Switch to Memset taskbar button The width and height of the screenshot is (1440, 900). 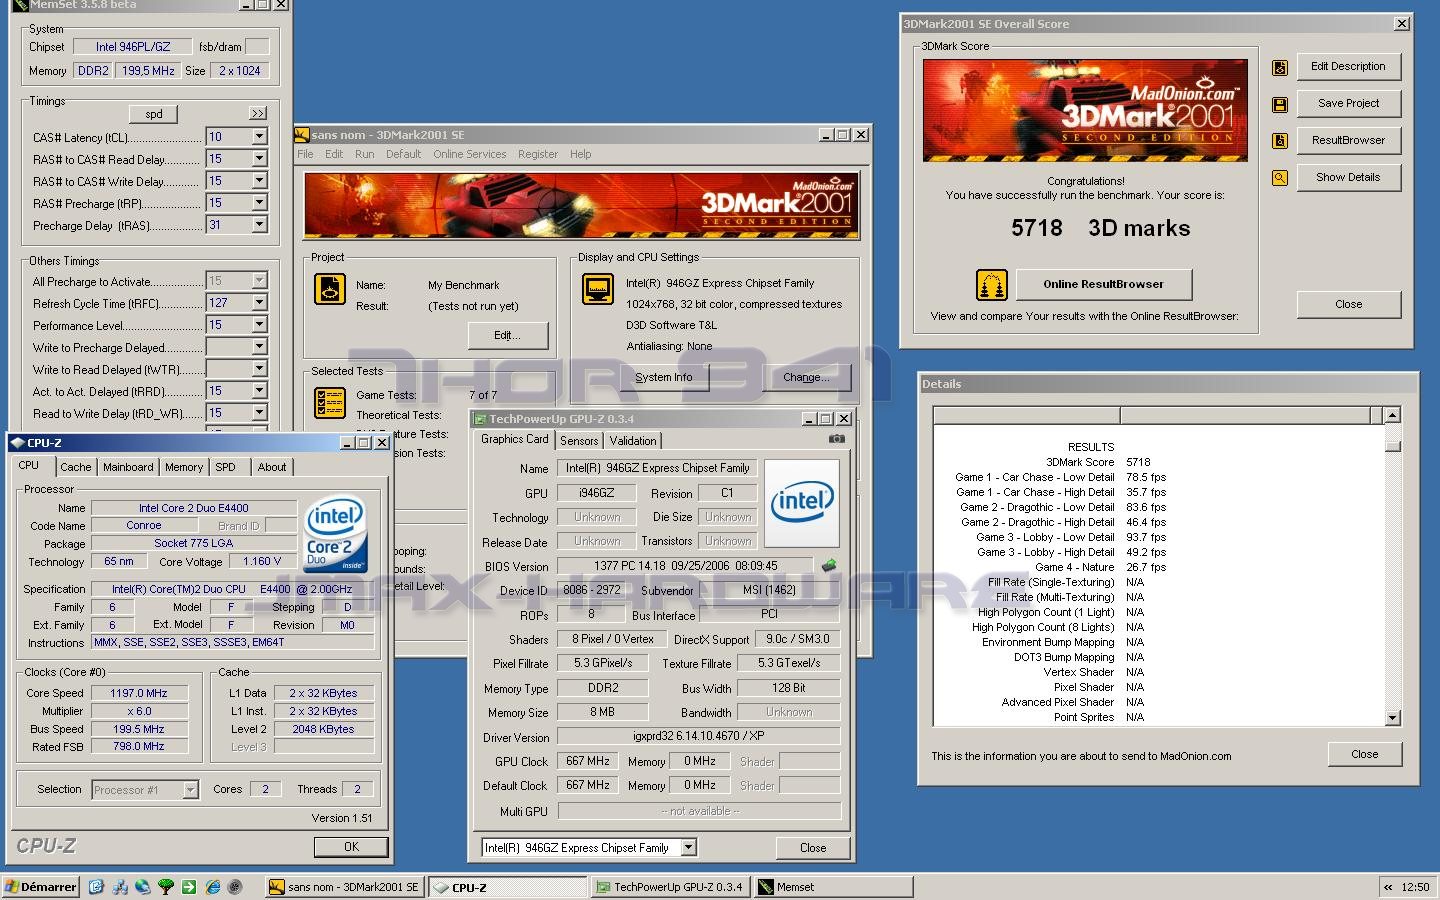tap(833, 887)
